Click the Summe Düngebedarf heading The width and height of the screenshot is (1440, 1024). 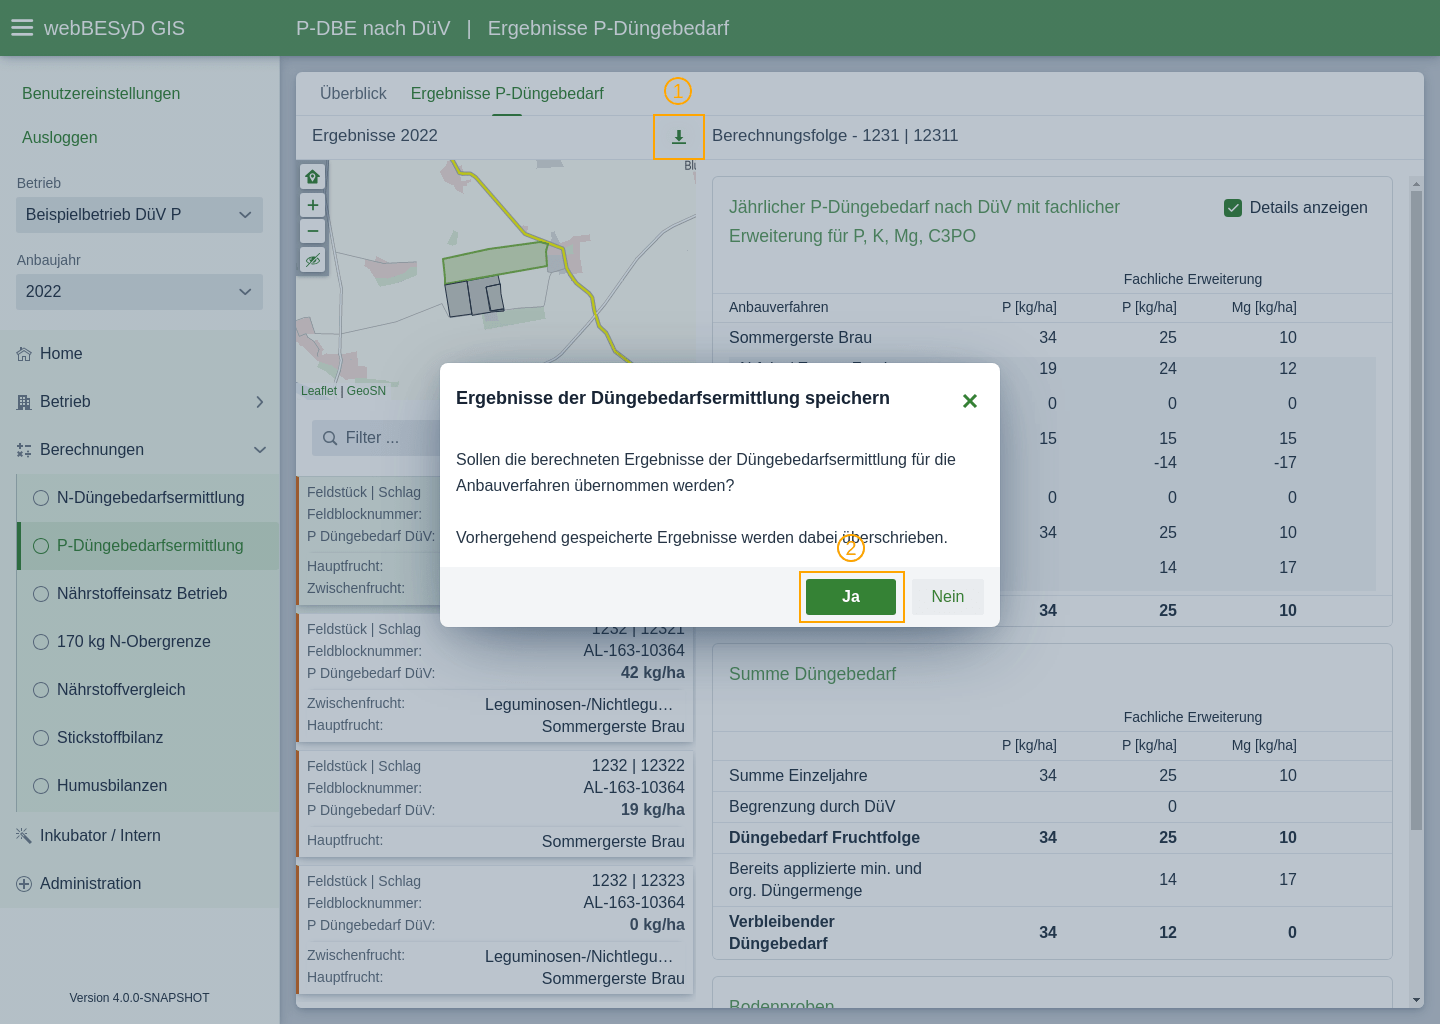click(x=812, y=674)
